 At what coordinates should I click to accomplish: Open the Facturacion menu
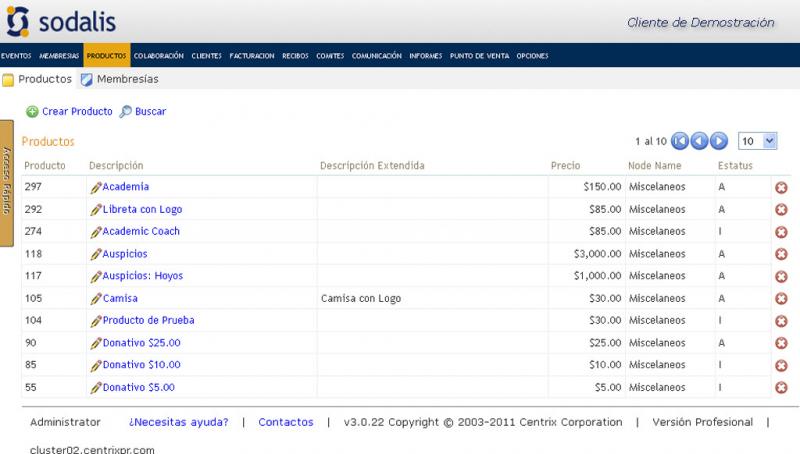coord(251,56)
